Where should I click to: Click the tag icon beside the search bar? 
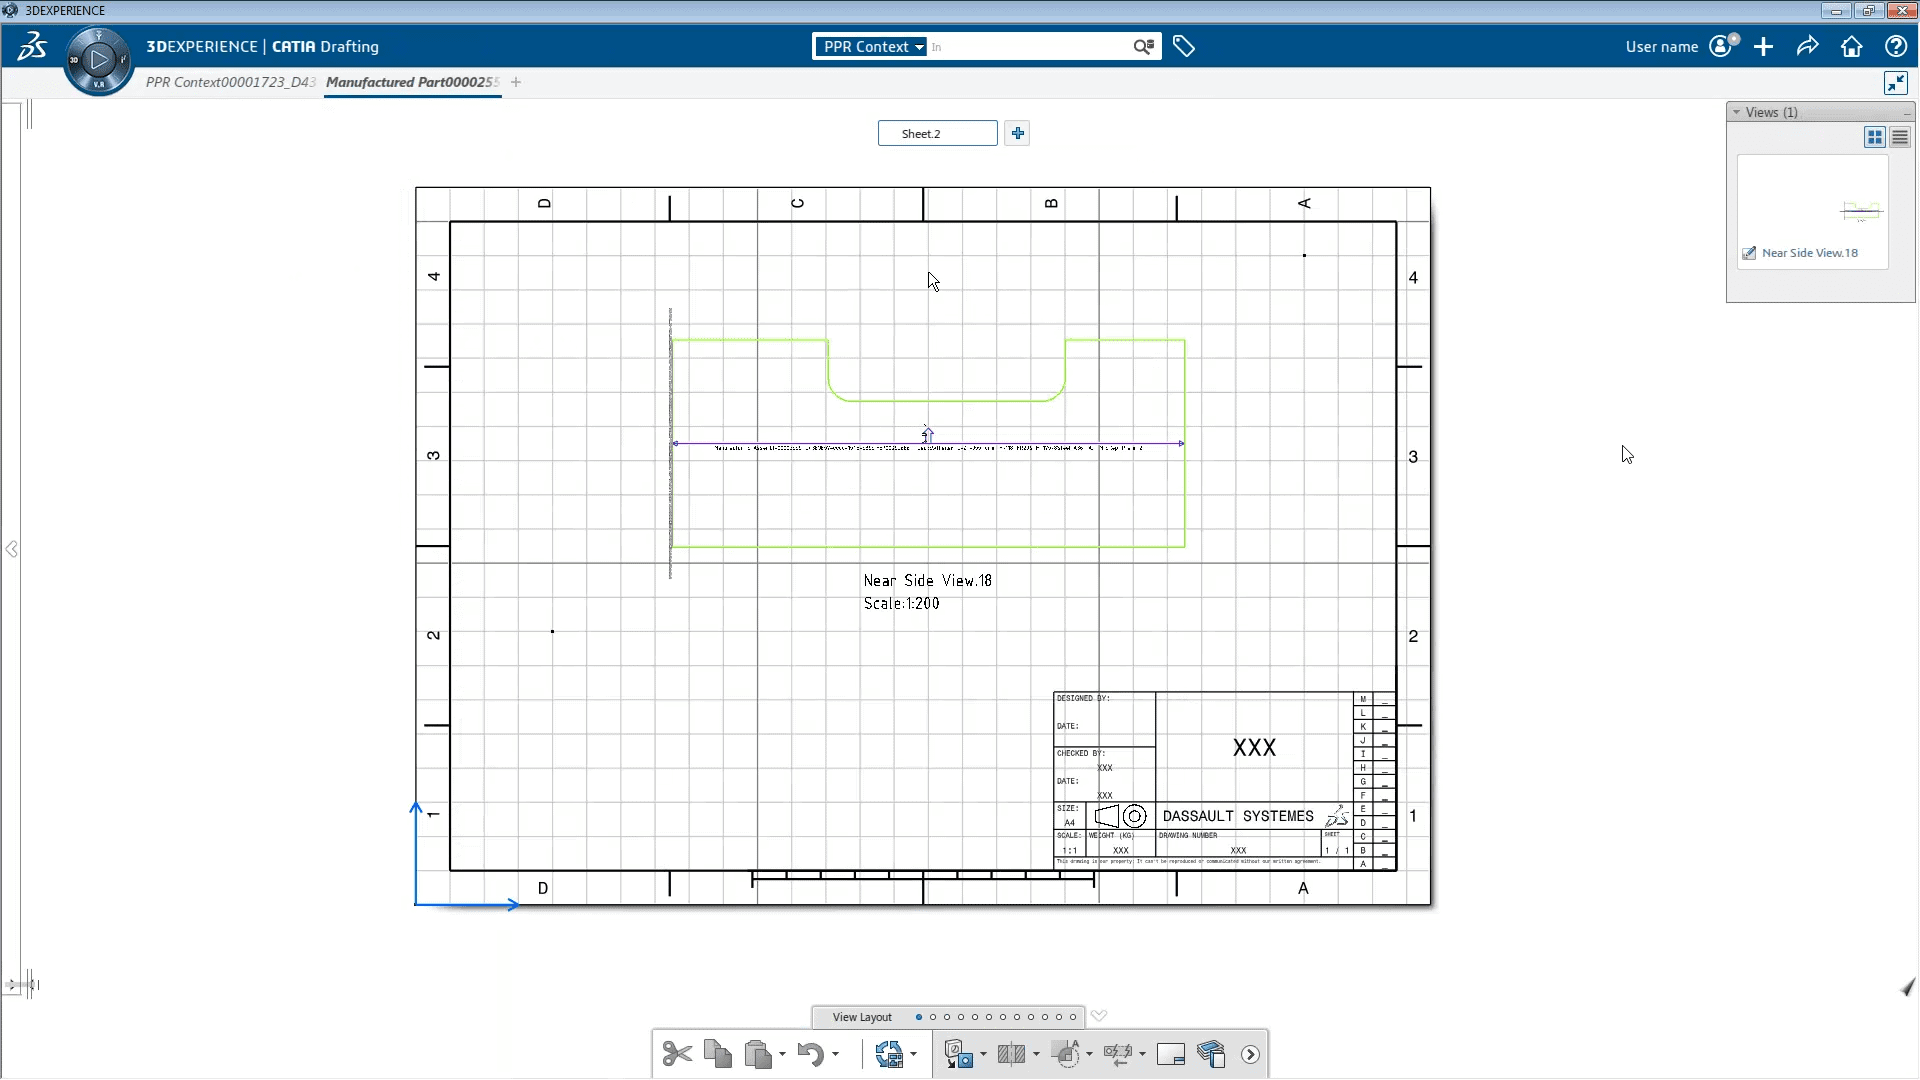tap(1184, 47)
